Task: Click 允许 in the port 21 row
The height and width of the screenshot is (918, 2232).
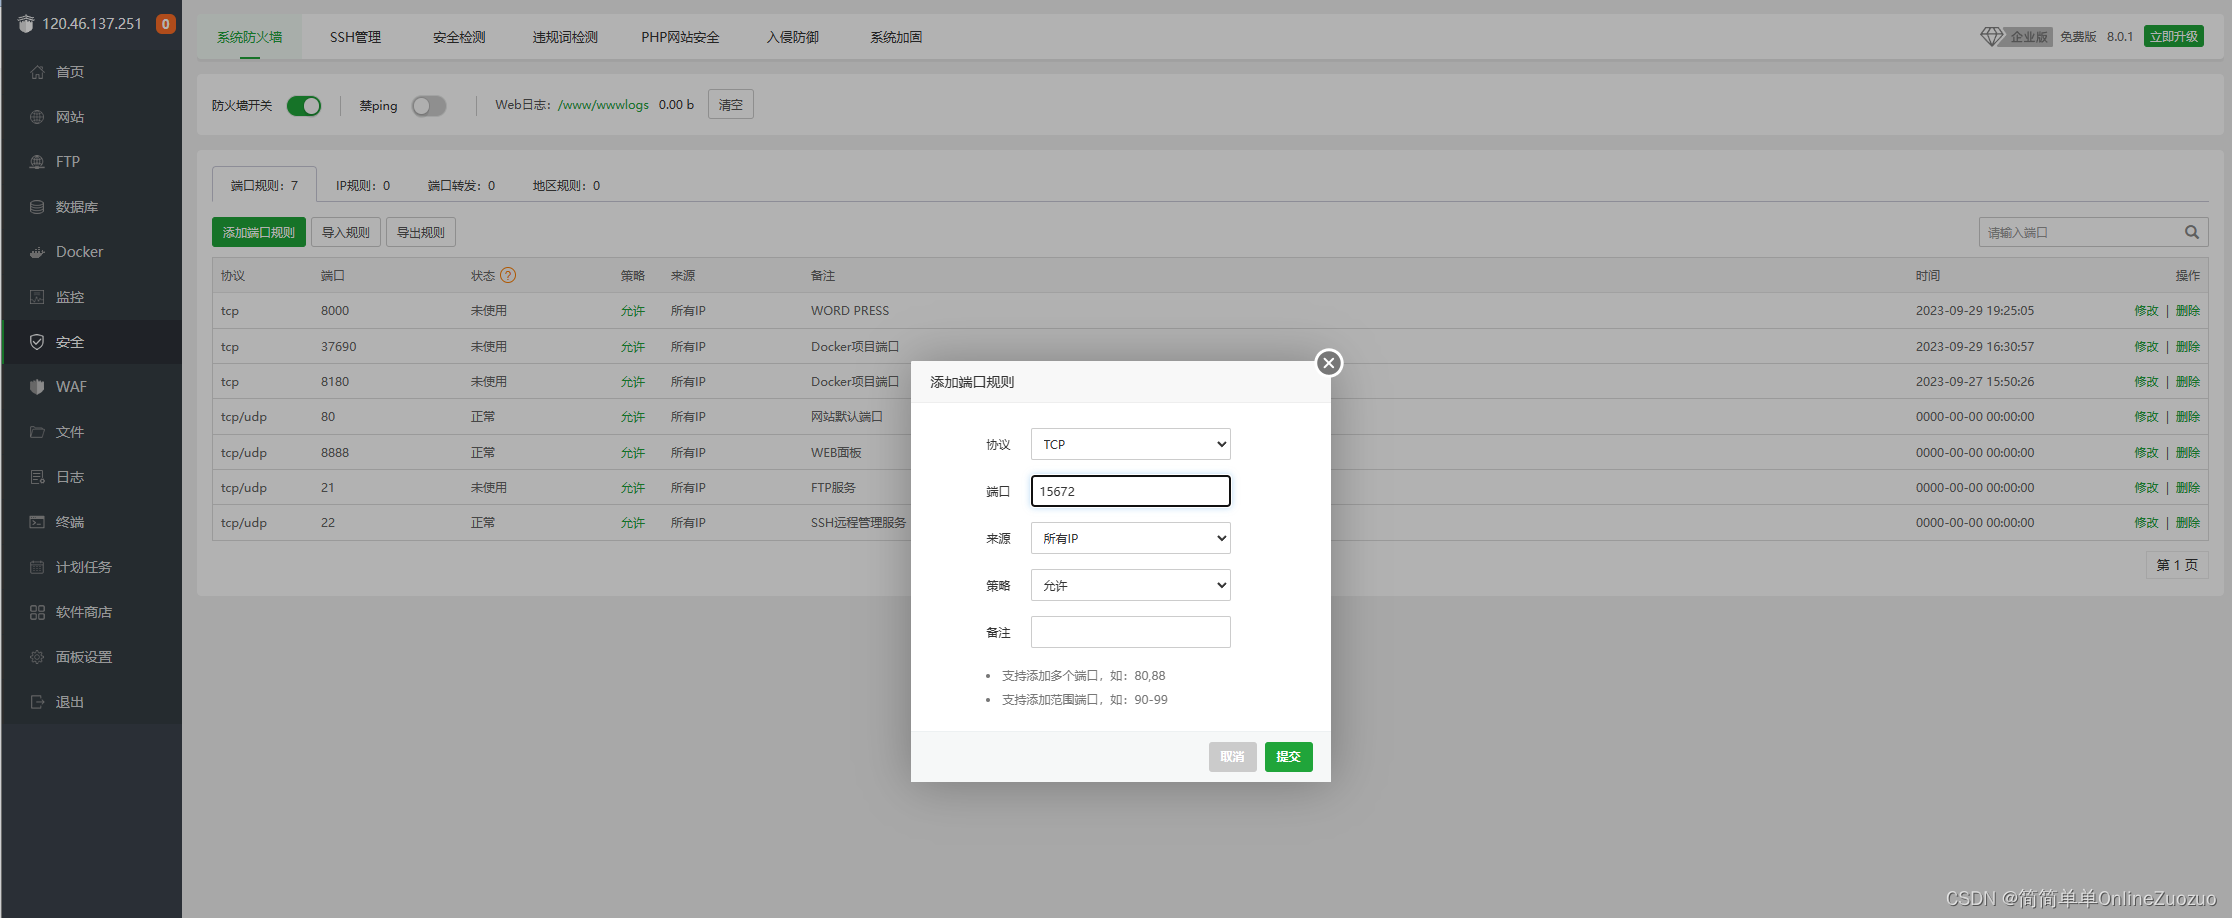Action: [632, 488]
